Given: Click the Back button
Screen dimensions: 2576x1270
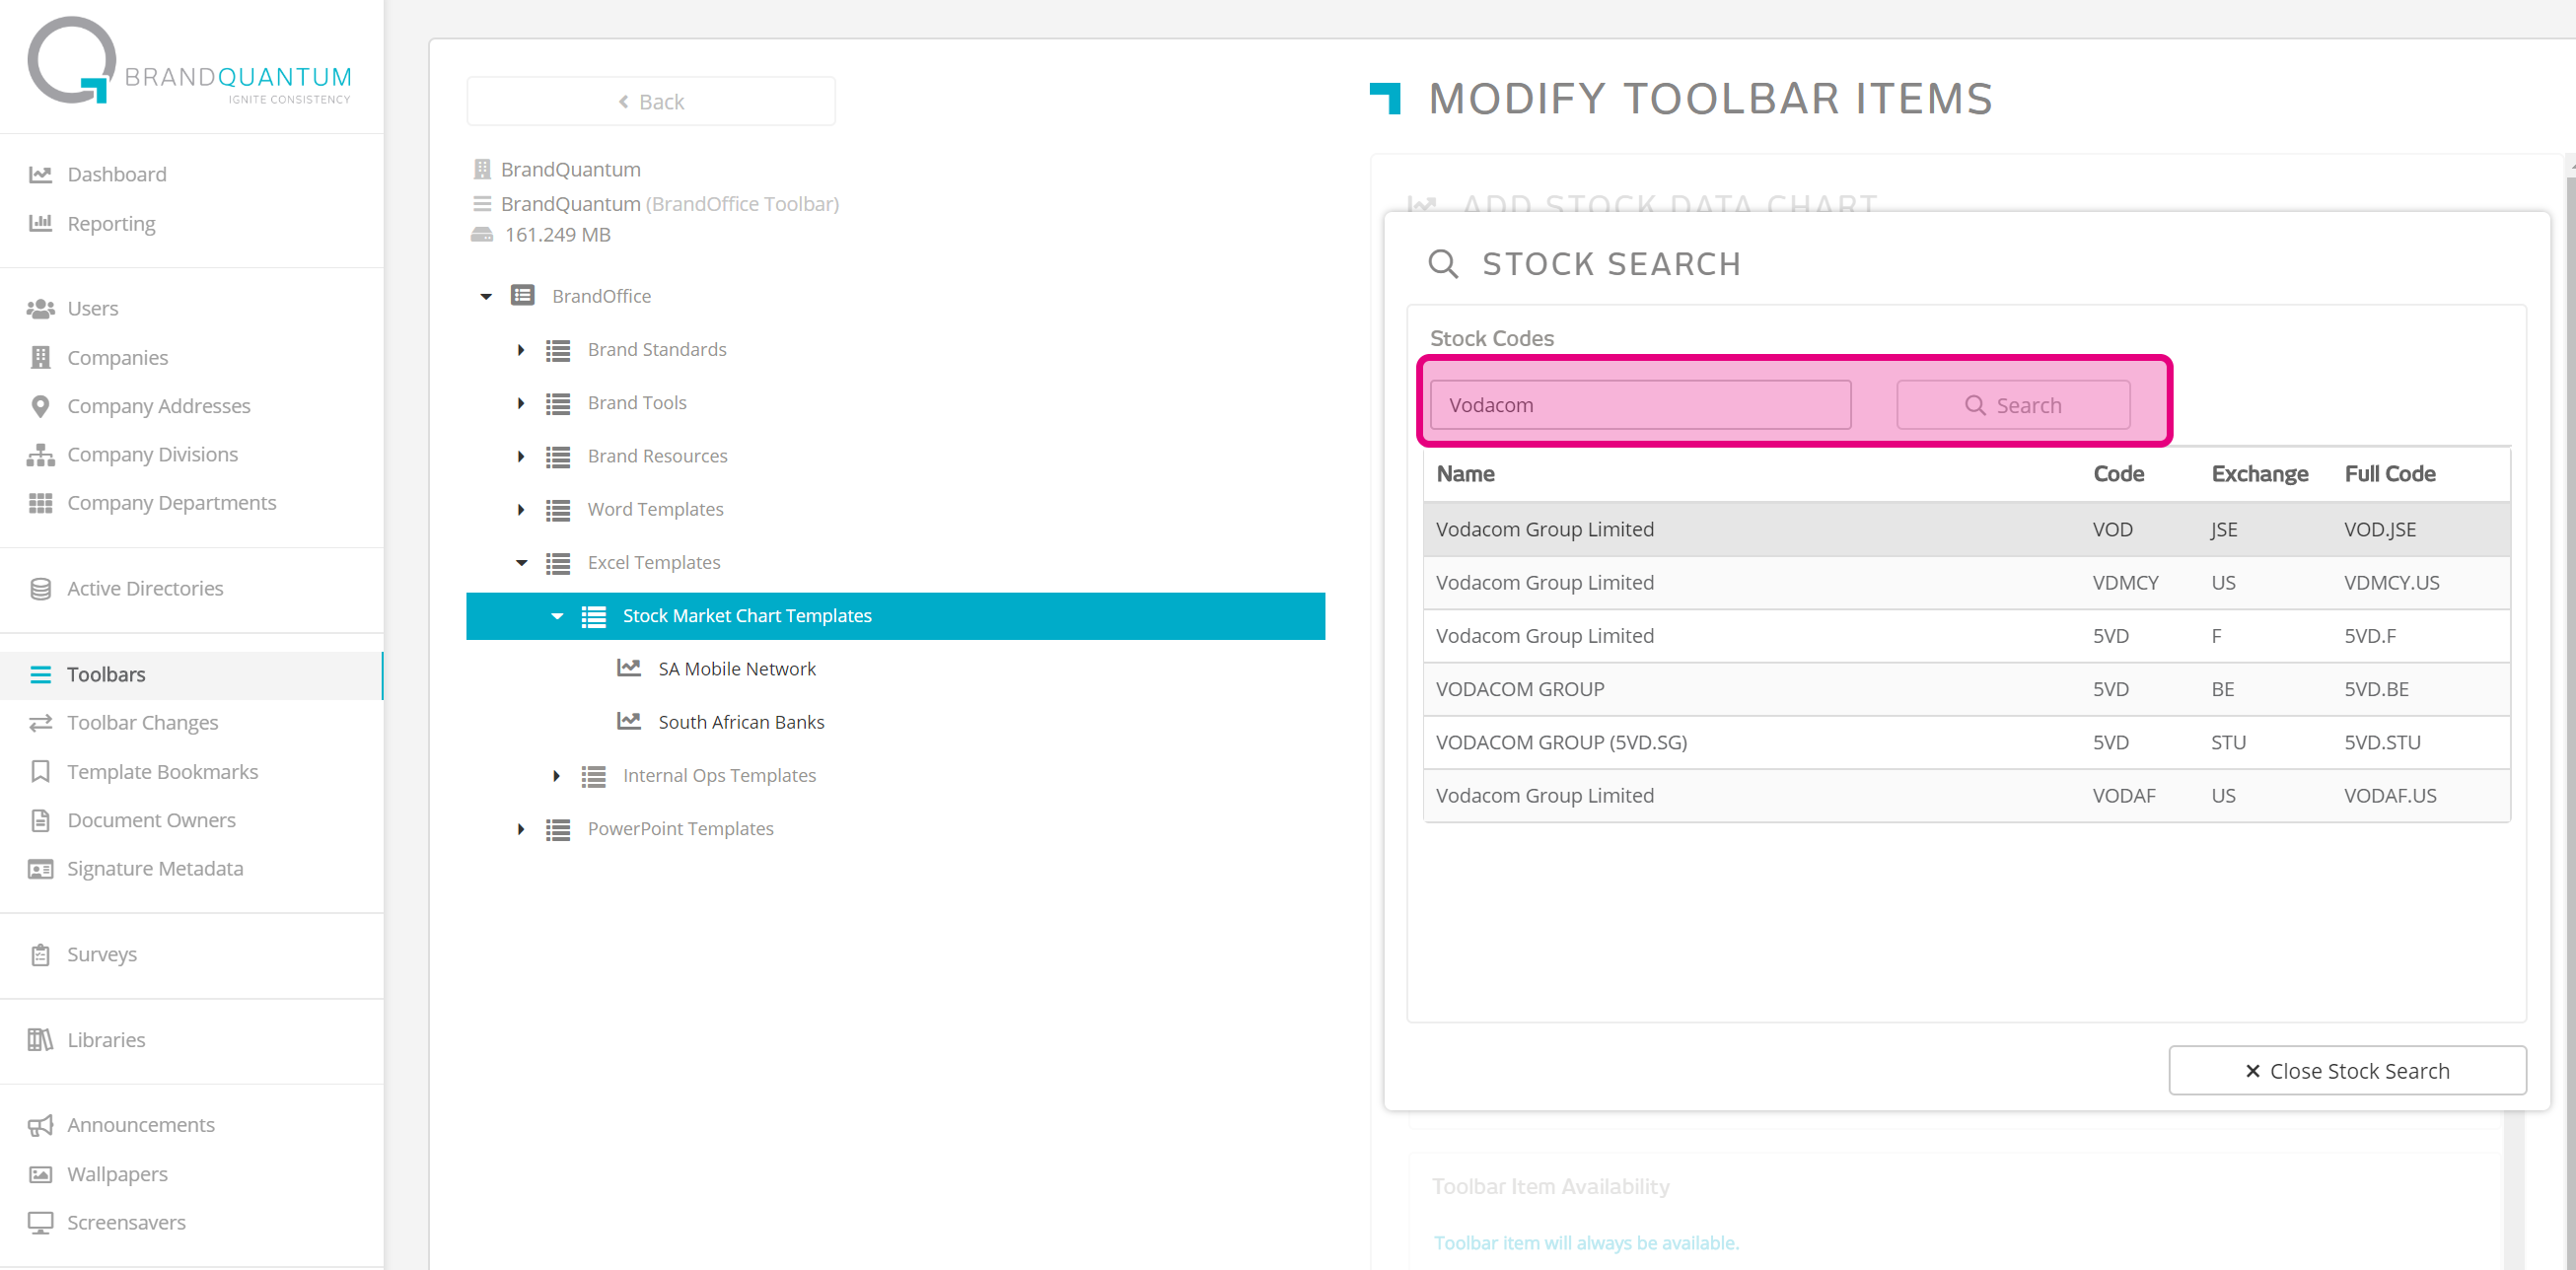Looking at the screenshot, I should pos(650,102).
